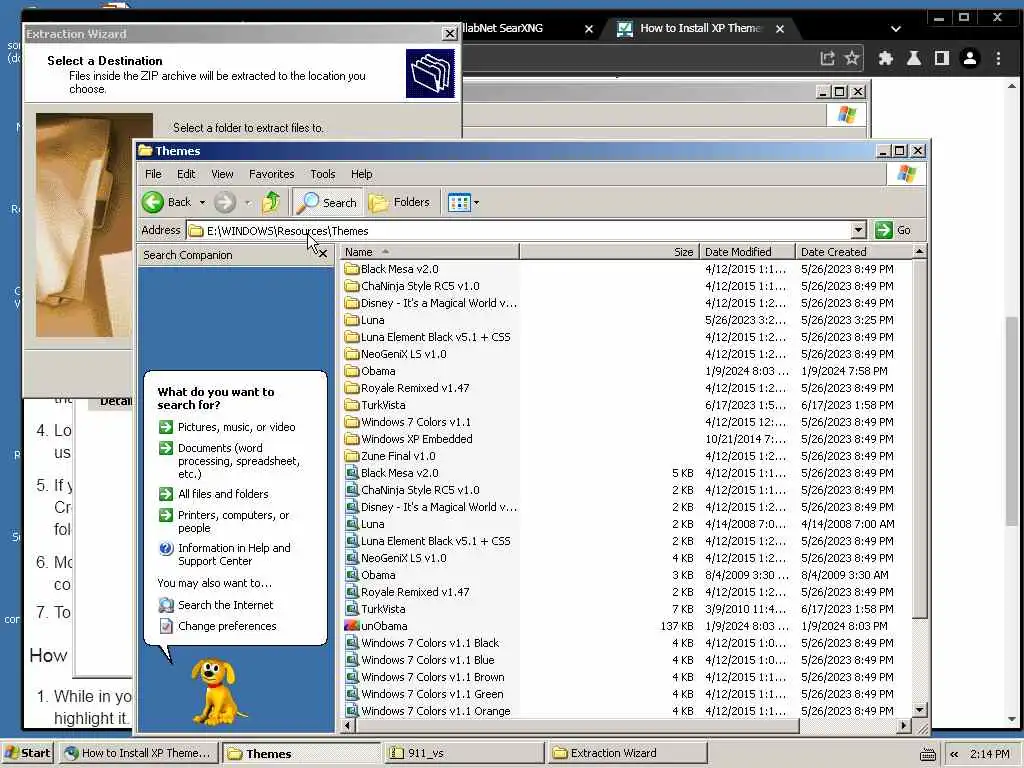
Task: Click the Rover search dog character
Action: point(216,692)
